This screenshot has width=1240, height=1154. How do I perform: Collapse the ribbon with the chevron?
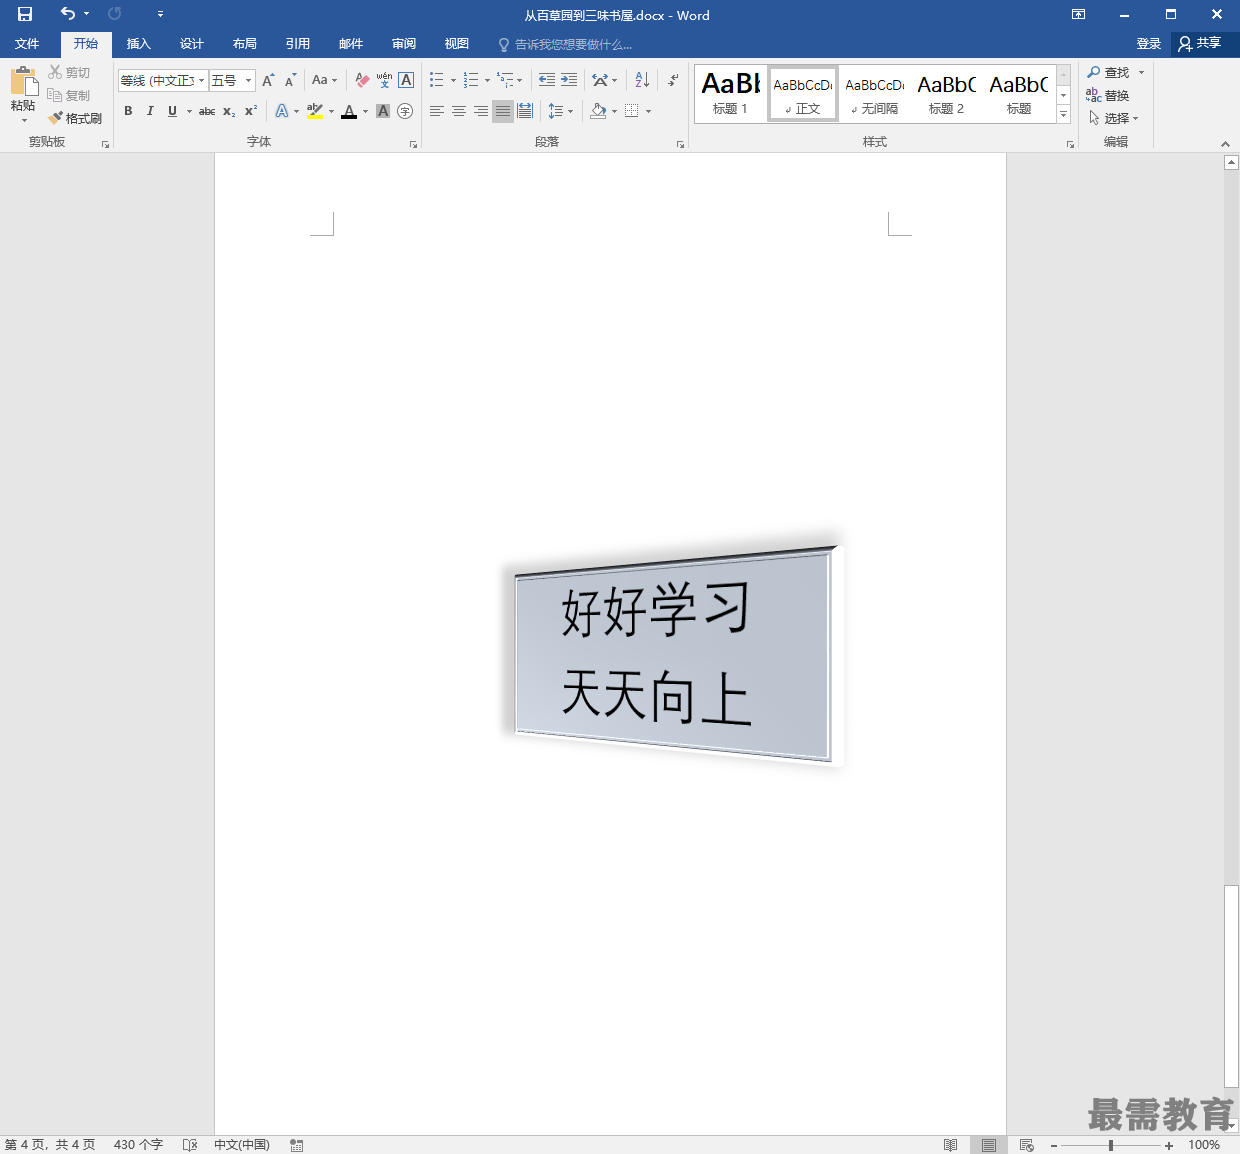click(x=1225, y=143)
